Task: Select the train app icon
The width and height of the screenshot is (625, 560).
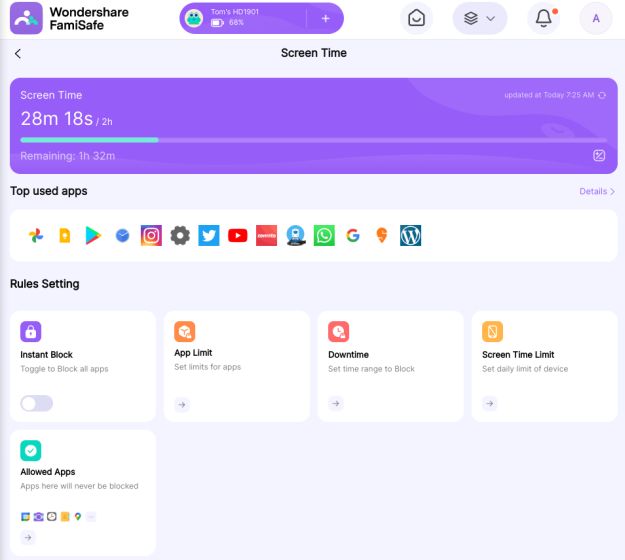Action: click(295, 236)
